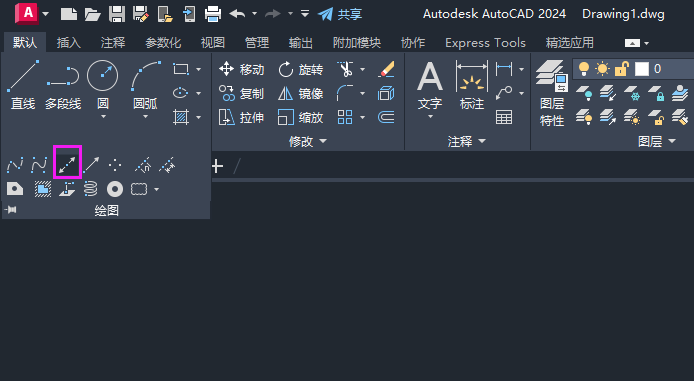The width and height of the screenshot is (694, 381).
Task: Switch to the 插入 tab
Action: (x=69, y=43)
